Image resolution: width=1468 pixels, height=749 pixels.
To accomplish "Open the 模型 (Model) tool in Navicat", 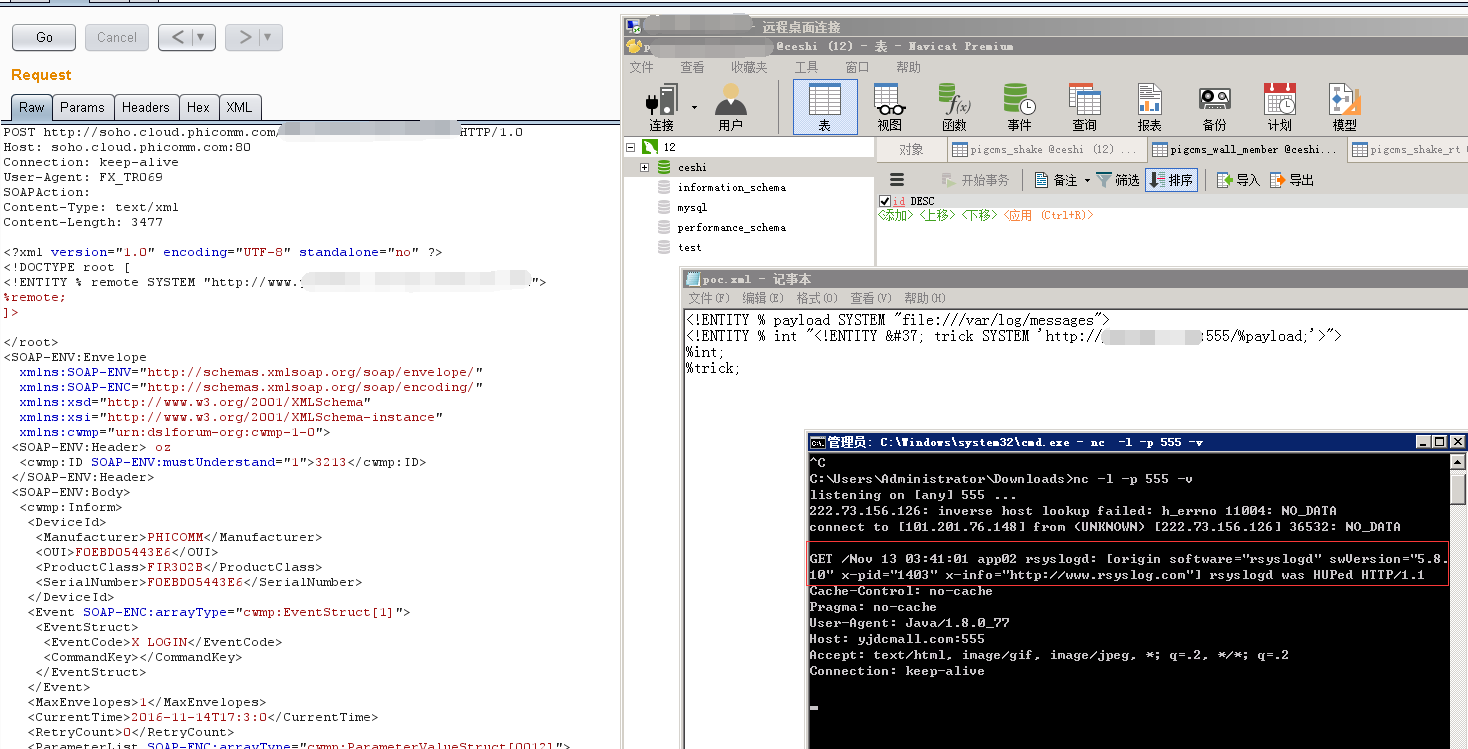I will 1344,108.
